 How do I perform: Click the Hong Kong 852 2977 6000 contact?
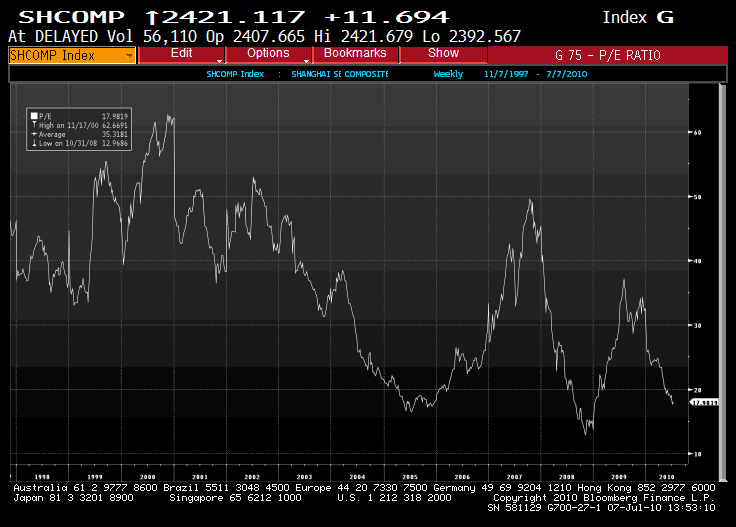(646, 488)
